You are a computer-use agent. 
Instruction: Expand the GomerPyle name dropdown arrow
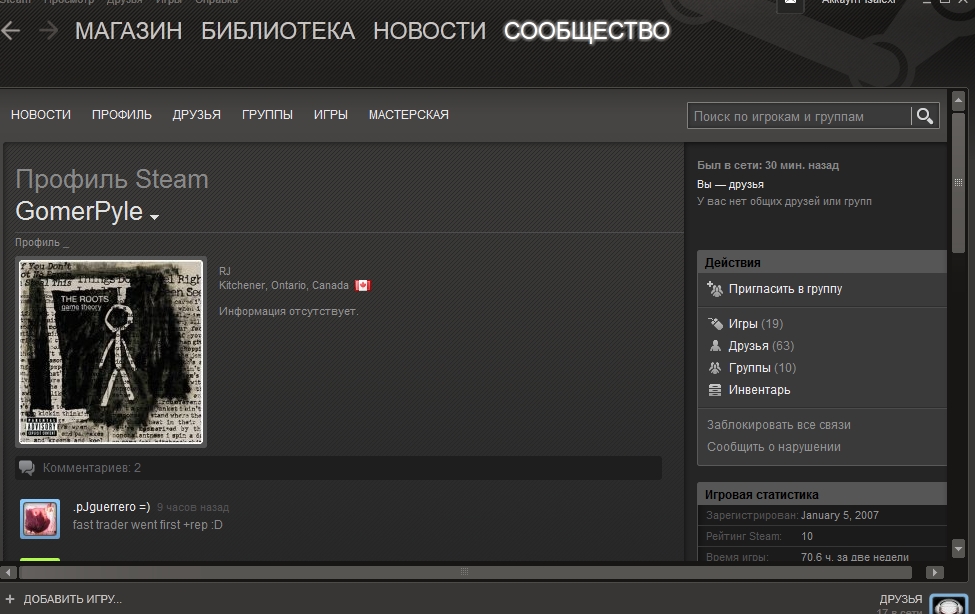tap(155, 216)
